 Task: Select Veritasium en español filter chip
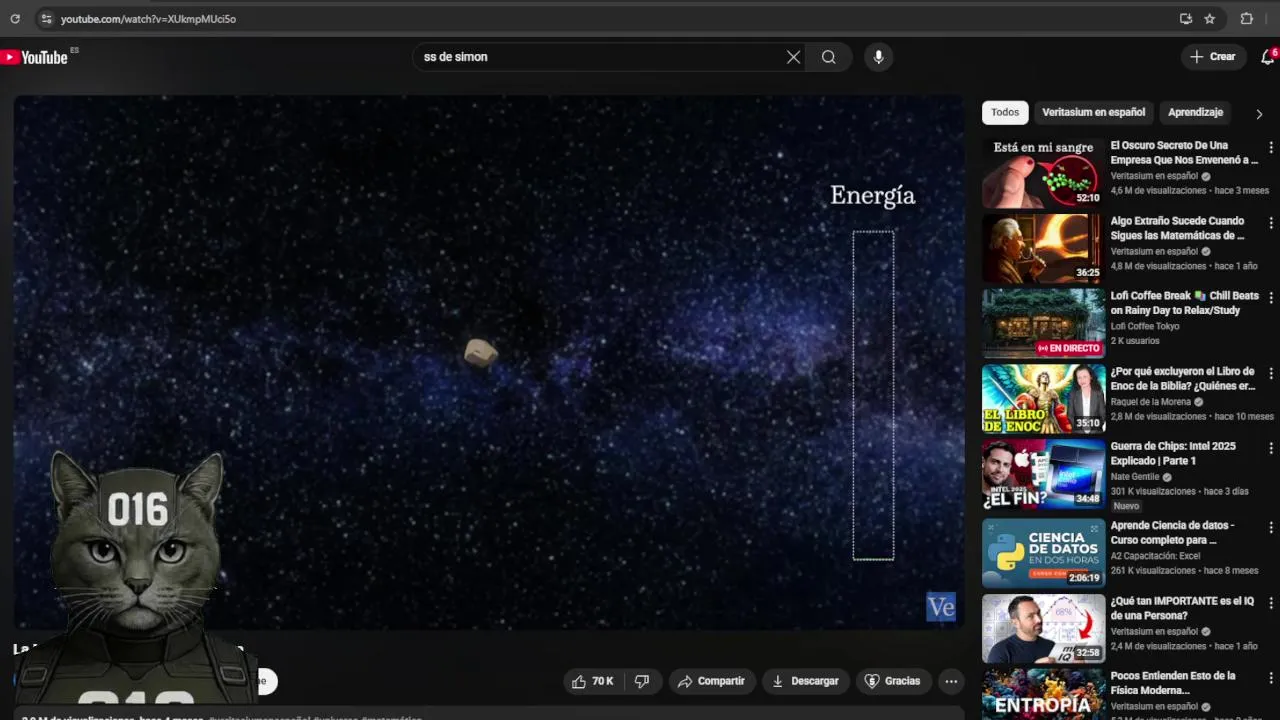pyautogui.click(x=1093, y=112)
